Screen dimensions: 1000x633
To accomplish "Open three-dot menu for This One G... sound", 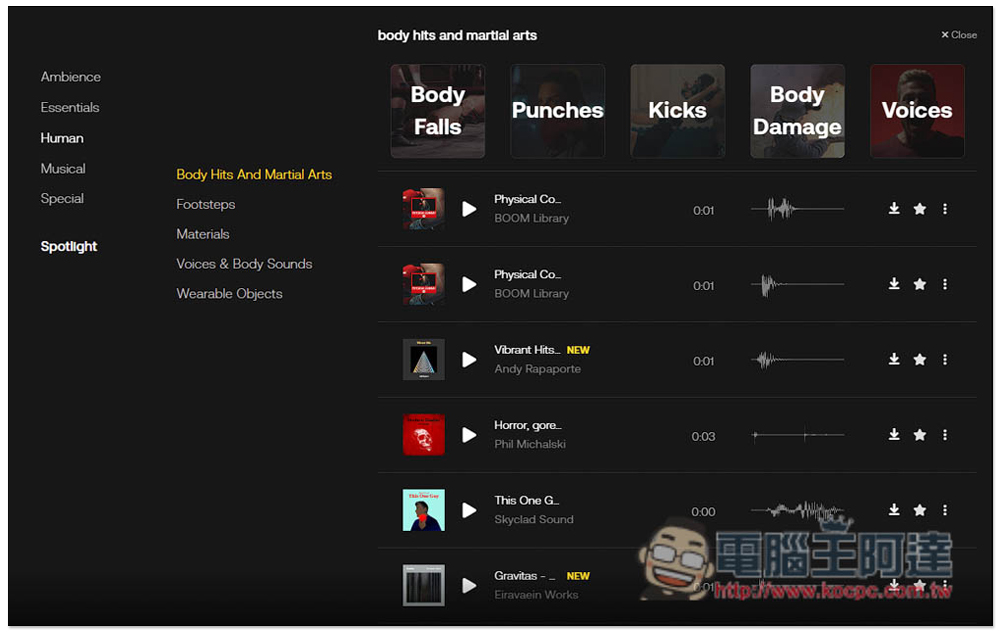I will pos(945,510).
